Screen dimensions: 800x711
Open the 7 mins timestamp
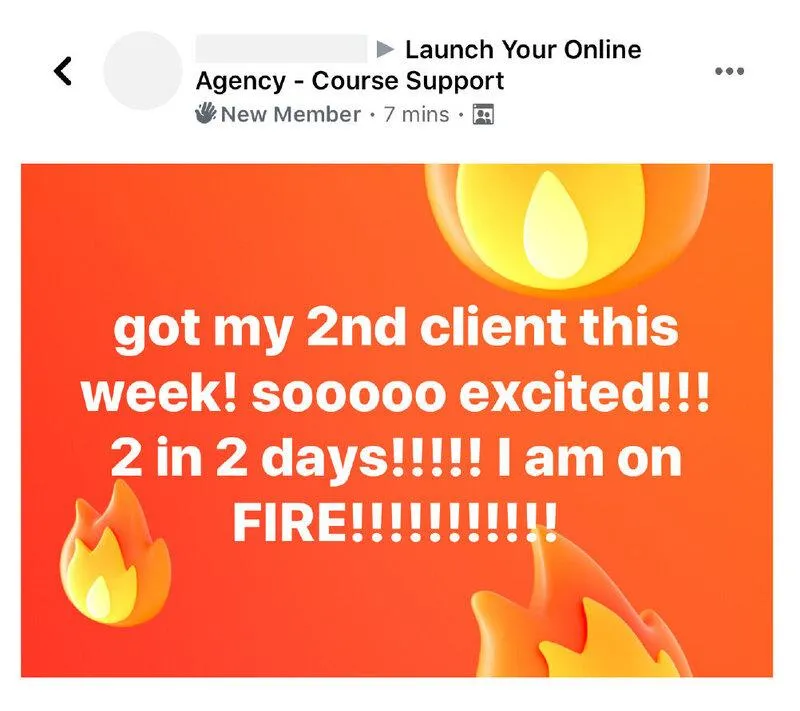(416, 114)
